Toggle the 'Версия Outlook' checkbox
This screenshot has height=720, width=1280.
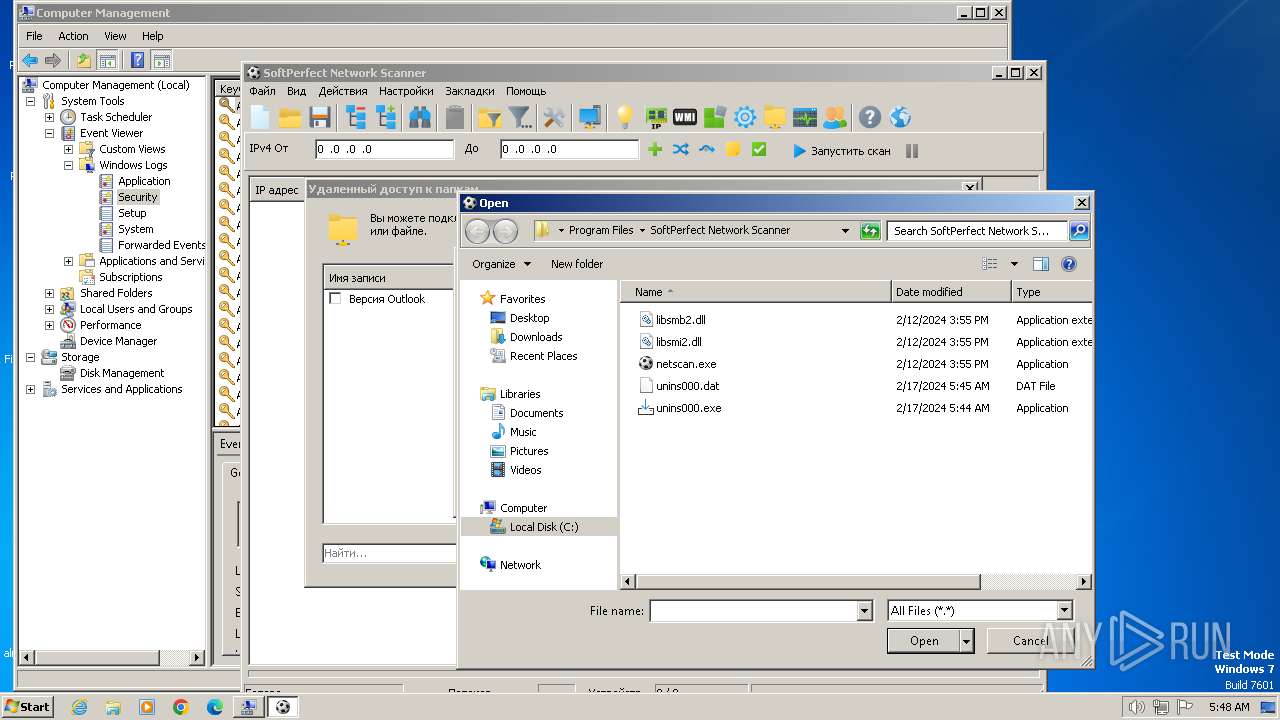(x=335, y=299)
